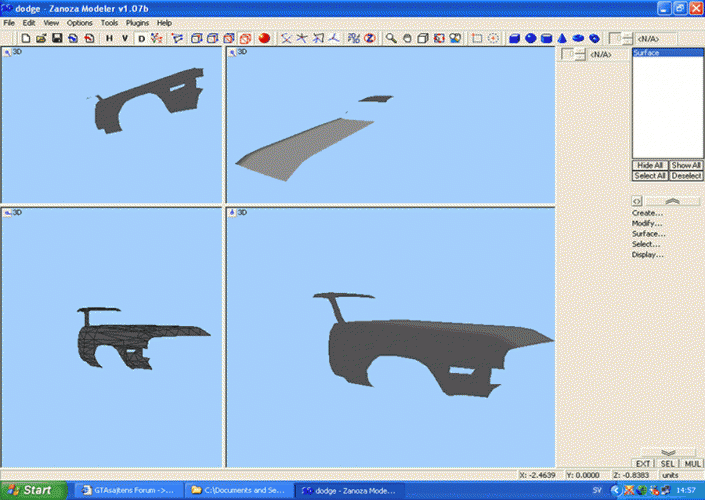This screenshot has width=705, height=500.
Task: Toggle the D axis lock button
Action: click(141, 38)
